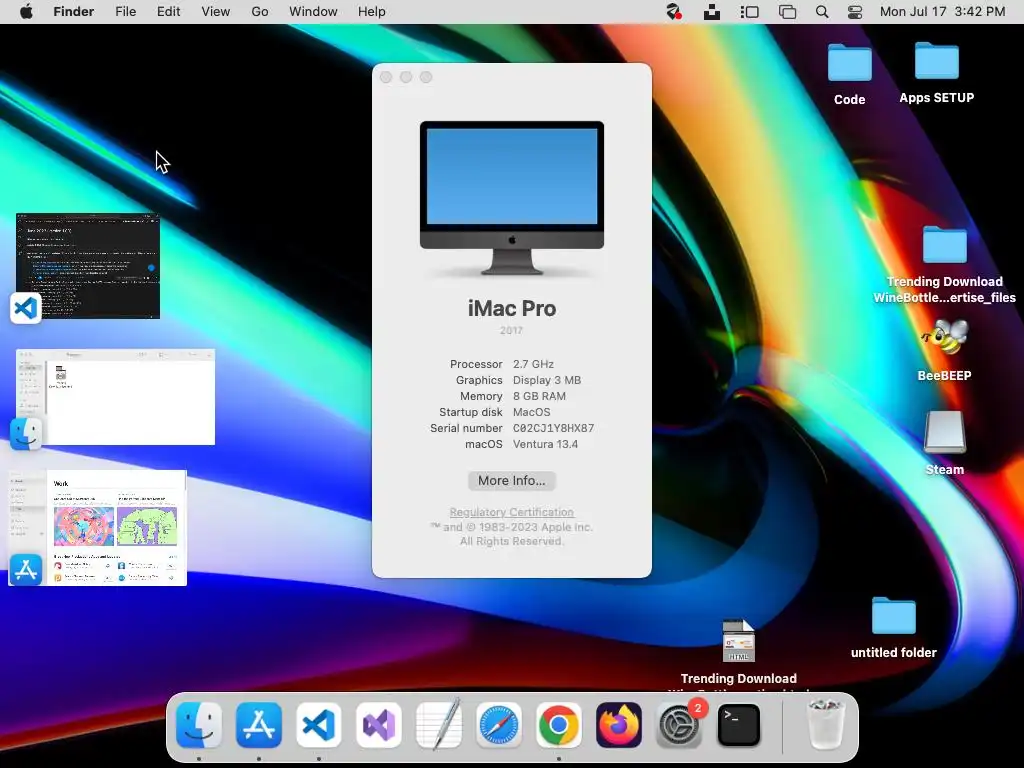Click the More Info... button

511,481
